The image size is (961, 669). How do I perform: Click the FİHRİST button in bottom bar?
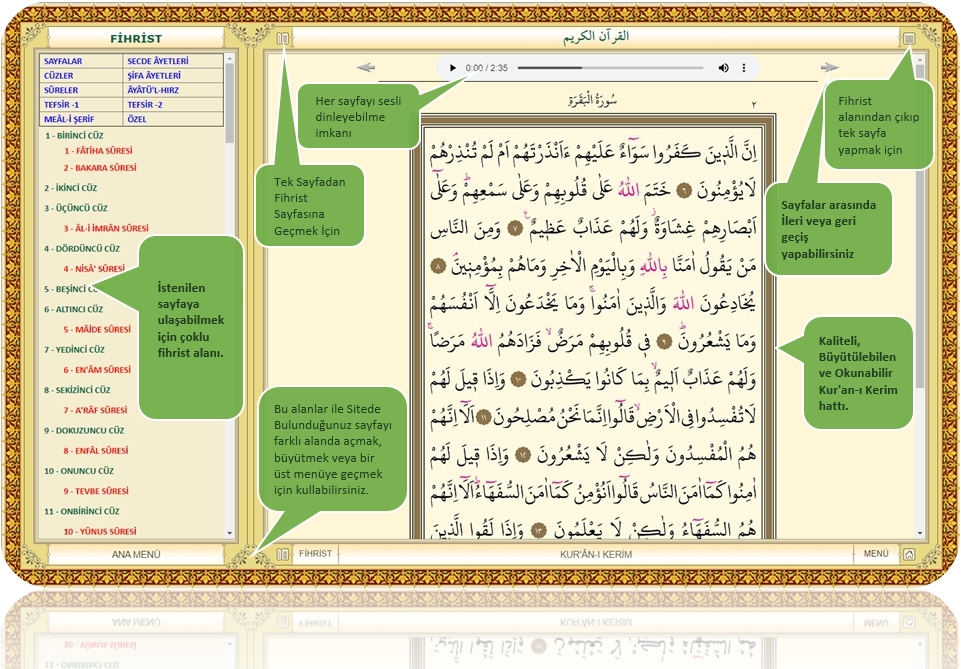(x=316, y=554)
